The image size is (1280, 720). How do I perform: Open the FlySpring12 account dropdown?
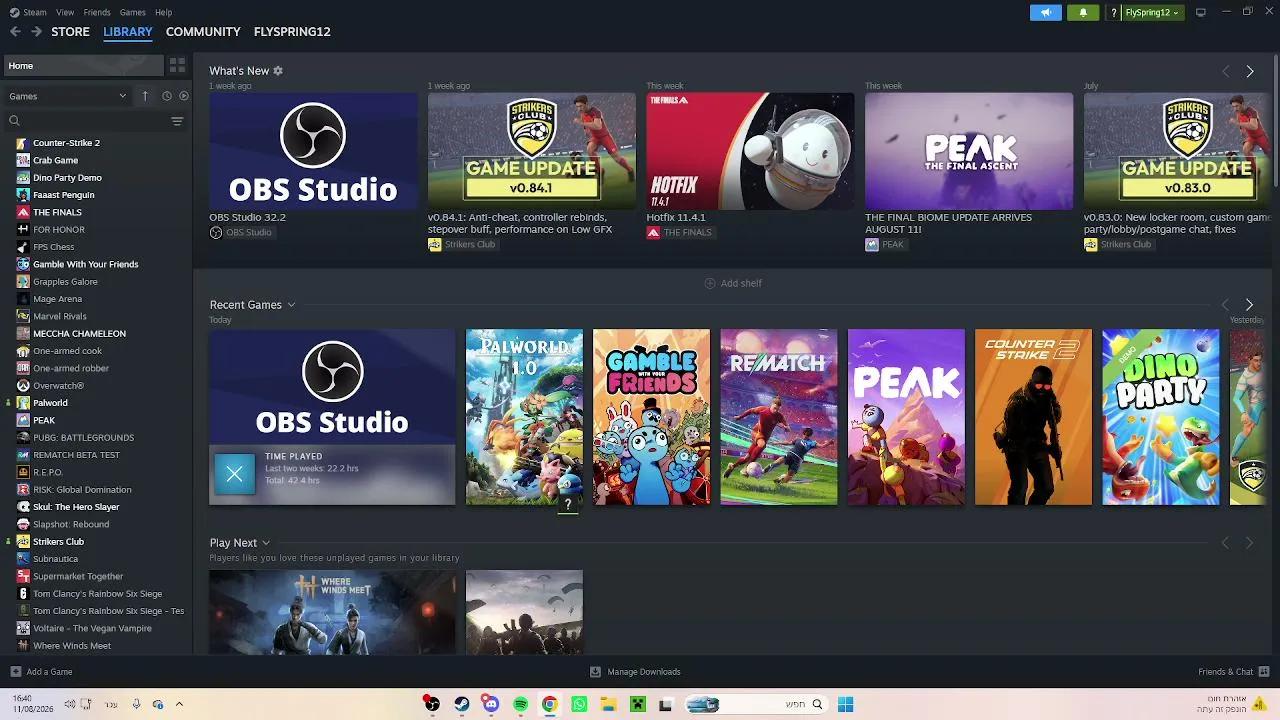(x=1151, y=13)
